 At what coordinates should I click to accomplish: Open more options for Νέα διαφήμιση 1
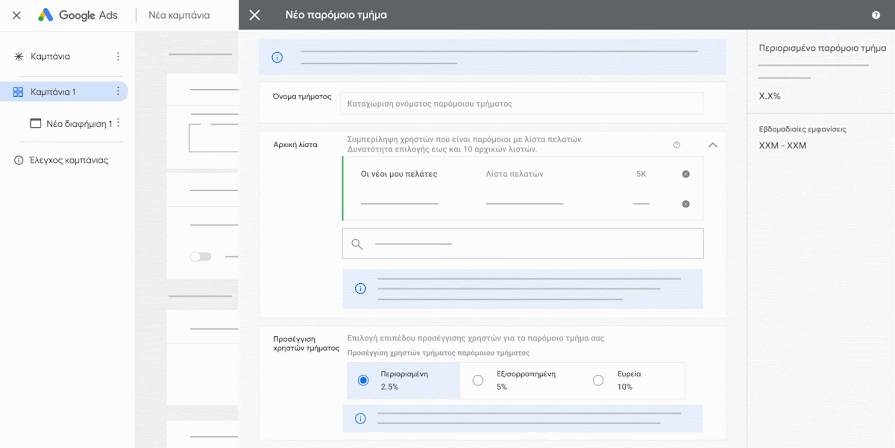click(x=118, y=124)
